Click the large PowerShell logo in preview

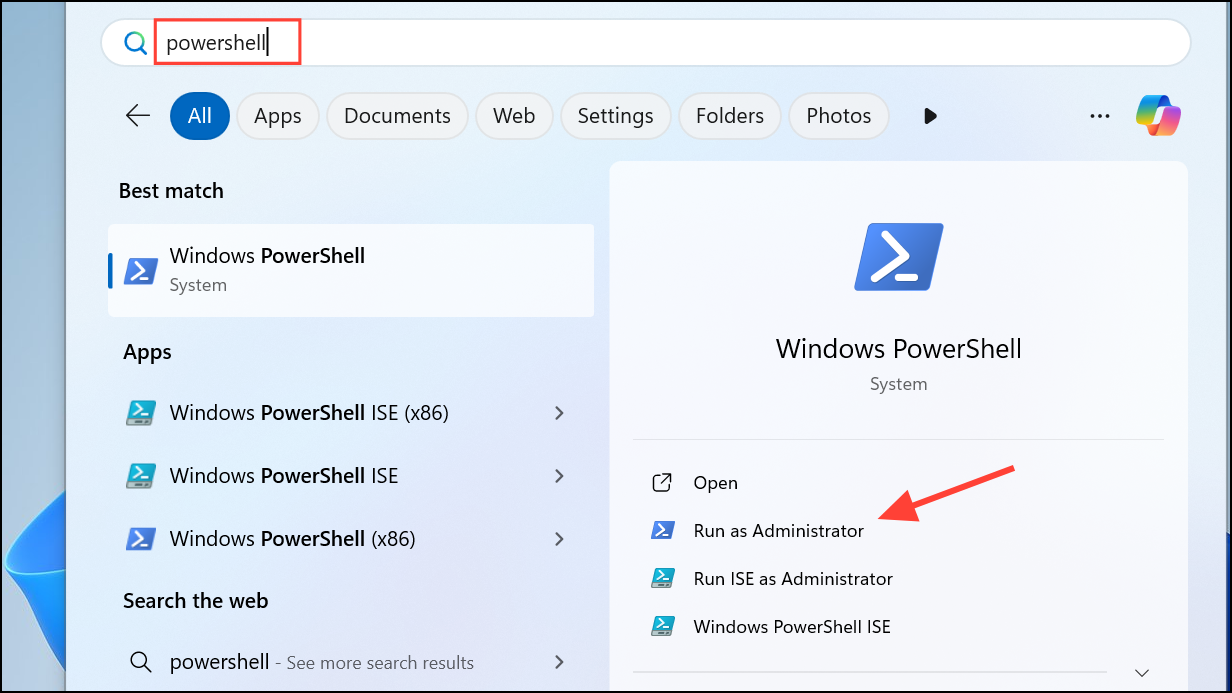898,257
